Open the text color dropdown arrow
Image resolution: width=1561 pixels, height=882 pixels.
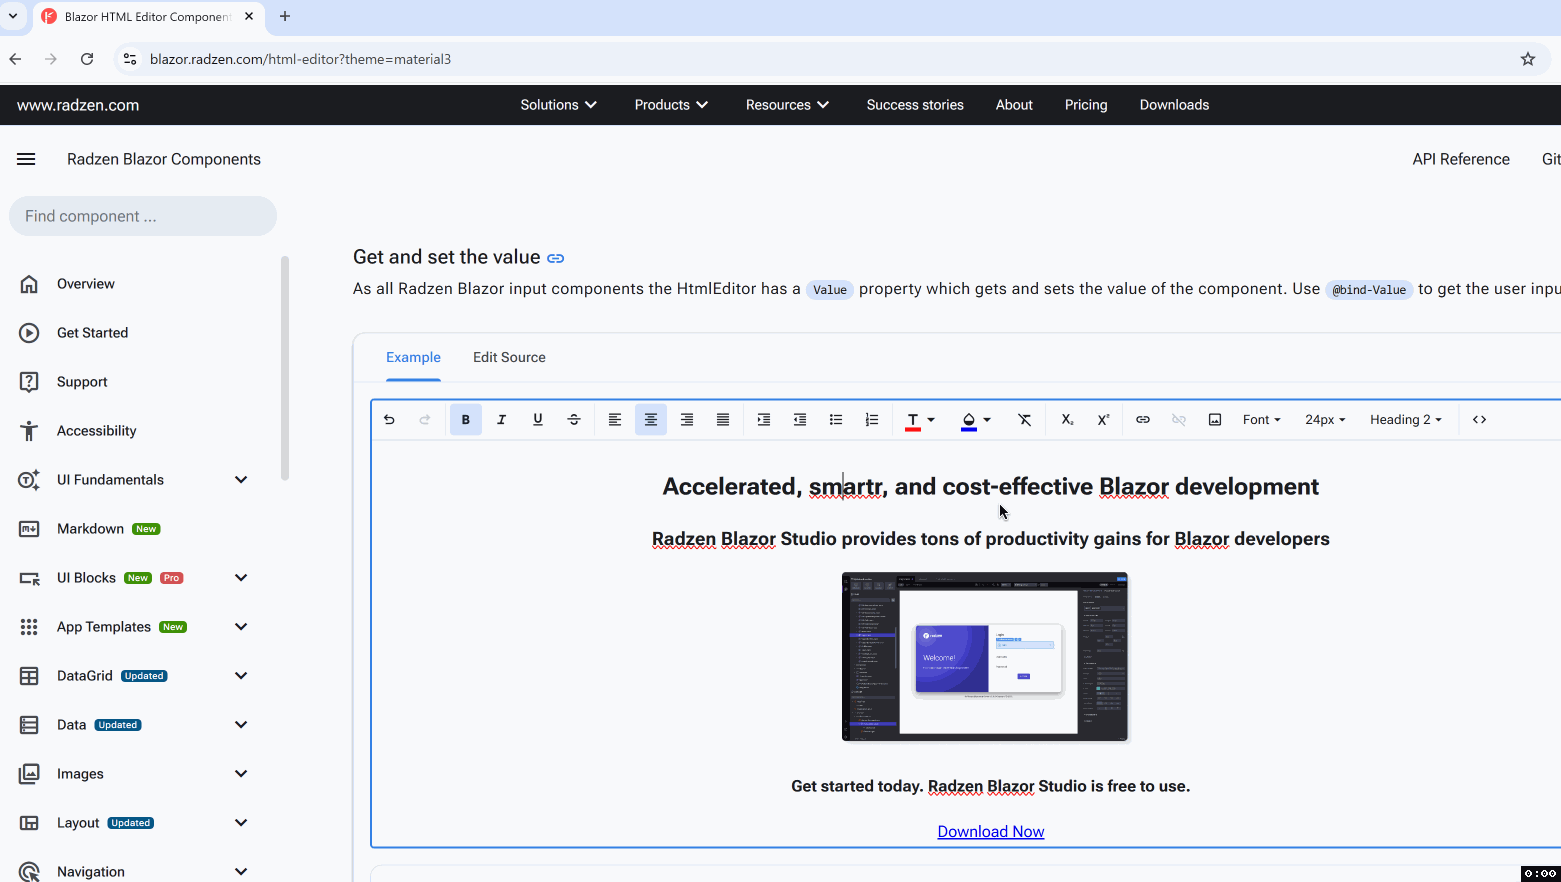[x=931, y=420]
